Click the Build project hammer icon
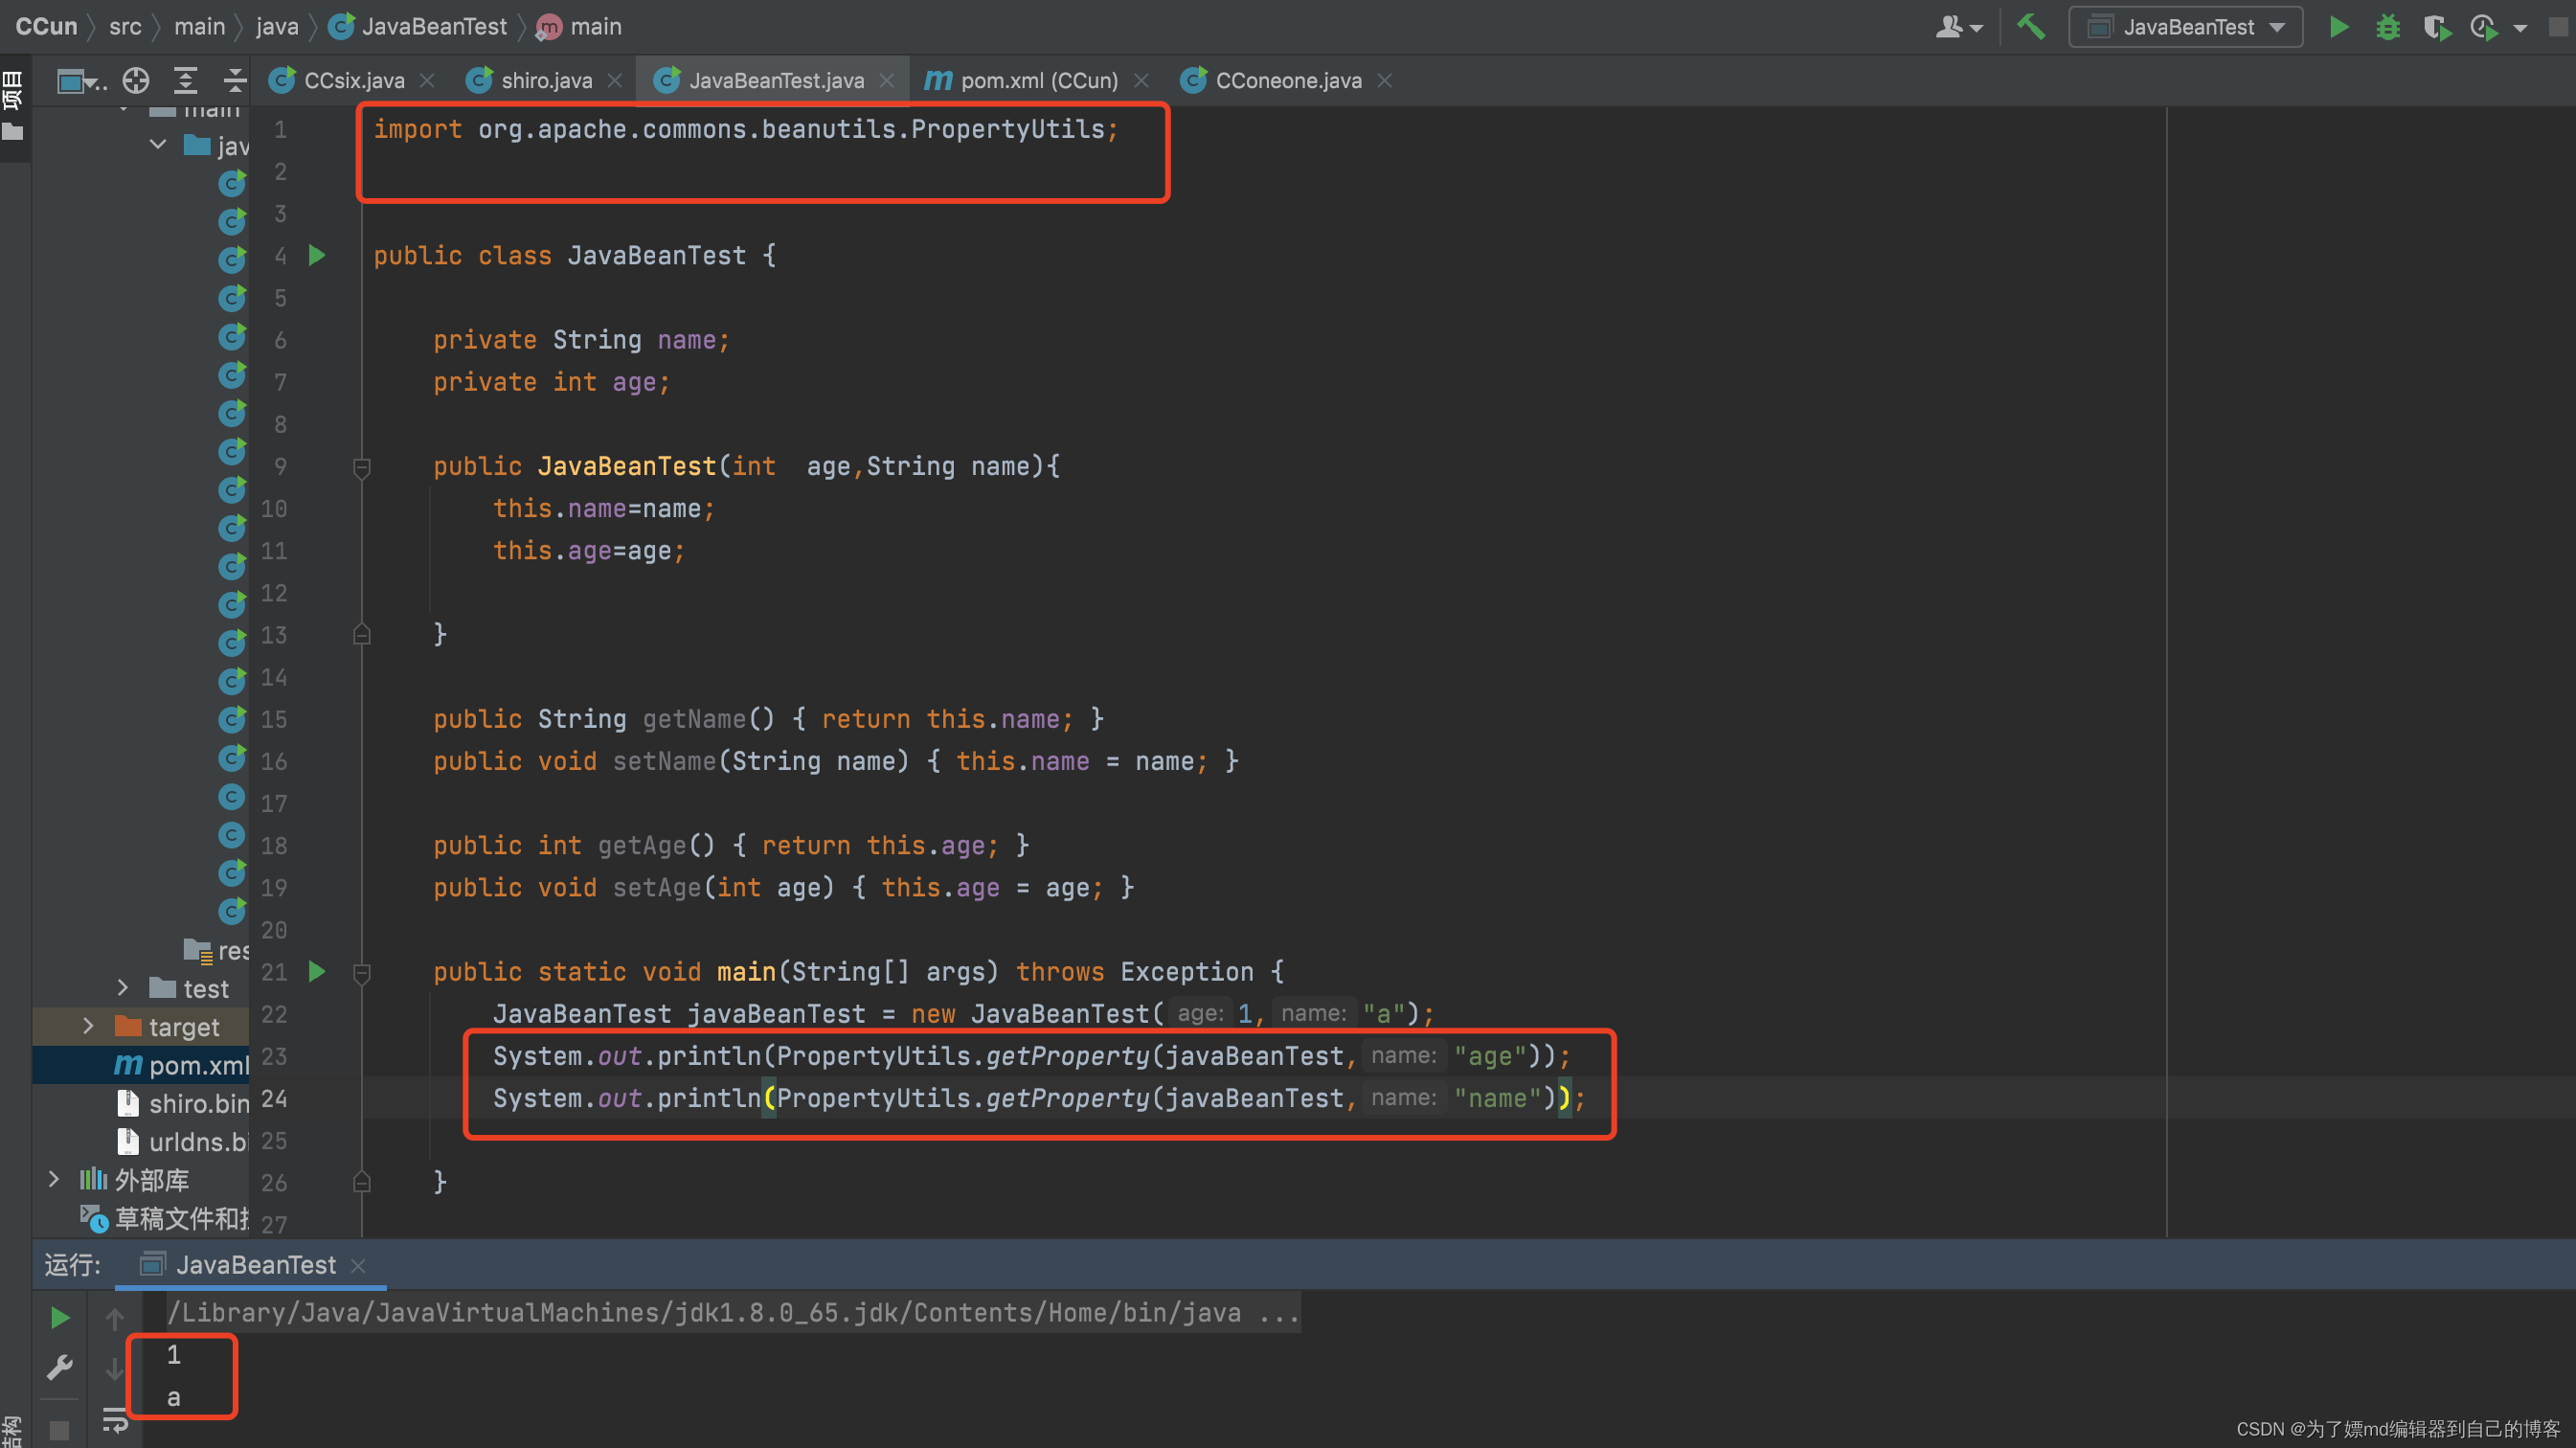 coord(2031,27)
